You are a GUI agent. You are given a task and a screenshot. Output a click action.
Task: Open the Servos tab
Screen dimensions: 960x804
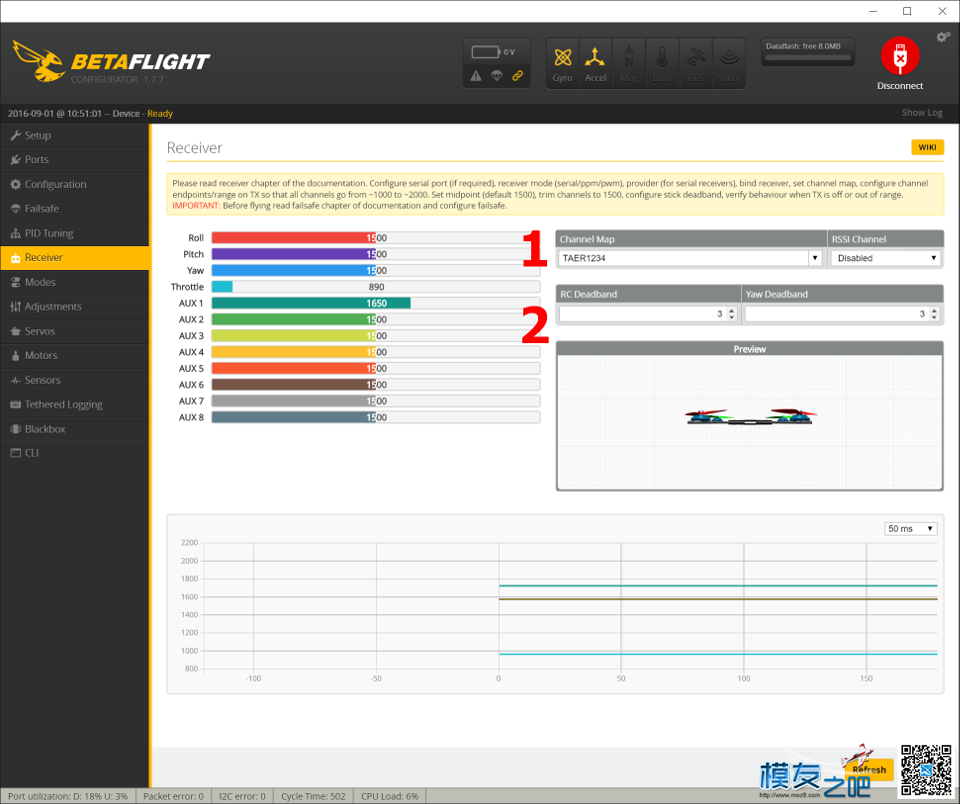(75, 331)
